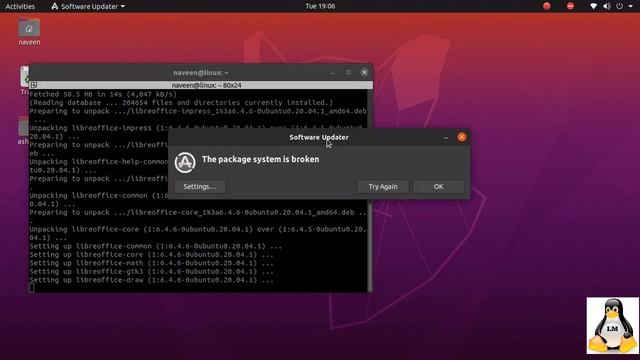Minimize the naveen@linux terminal window

click(x=332, y=73)
